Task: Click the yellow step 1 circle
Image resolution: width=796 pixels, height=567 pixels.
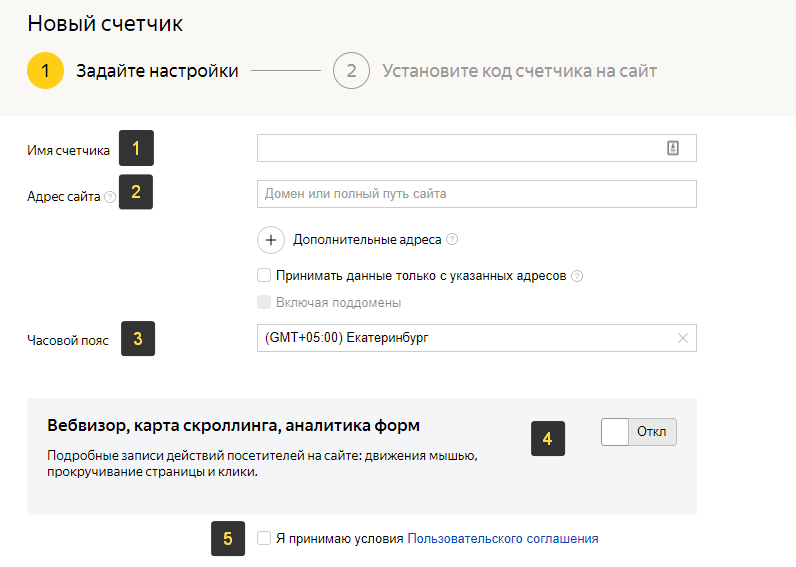Action: pos(45,71)
